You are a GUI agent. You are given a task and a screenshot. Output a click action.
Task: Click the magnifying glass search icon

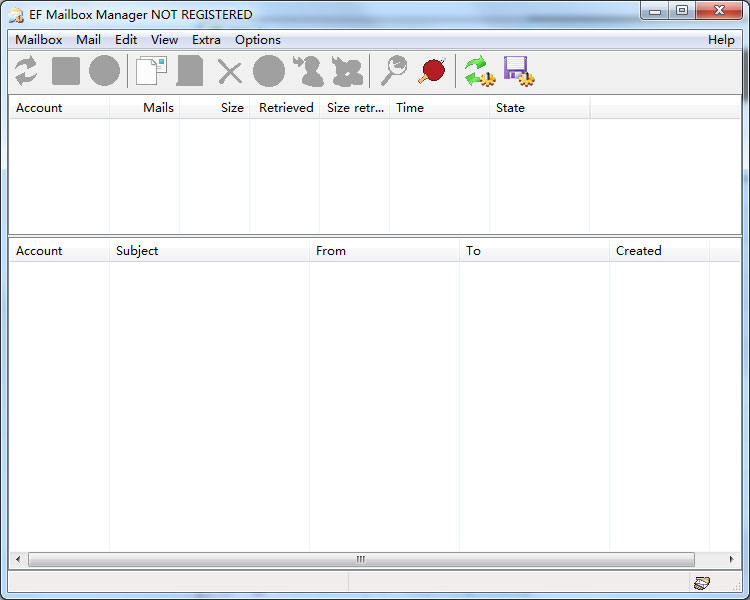[x=394, y=71]
